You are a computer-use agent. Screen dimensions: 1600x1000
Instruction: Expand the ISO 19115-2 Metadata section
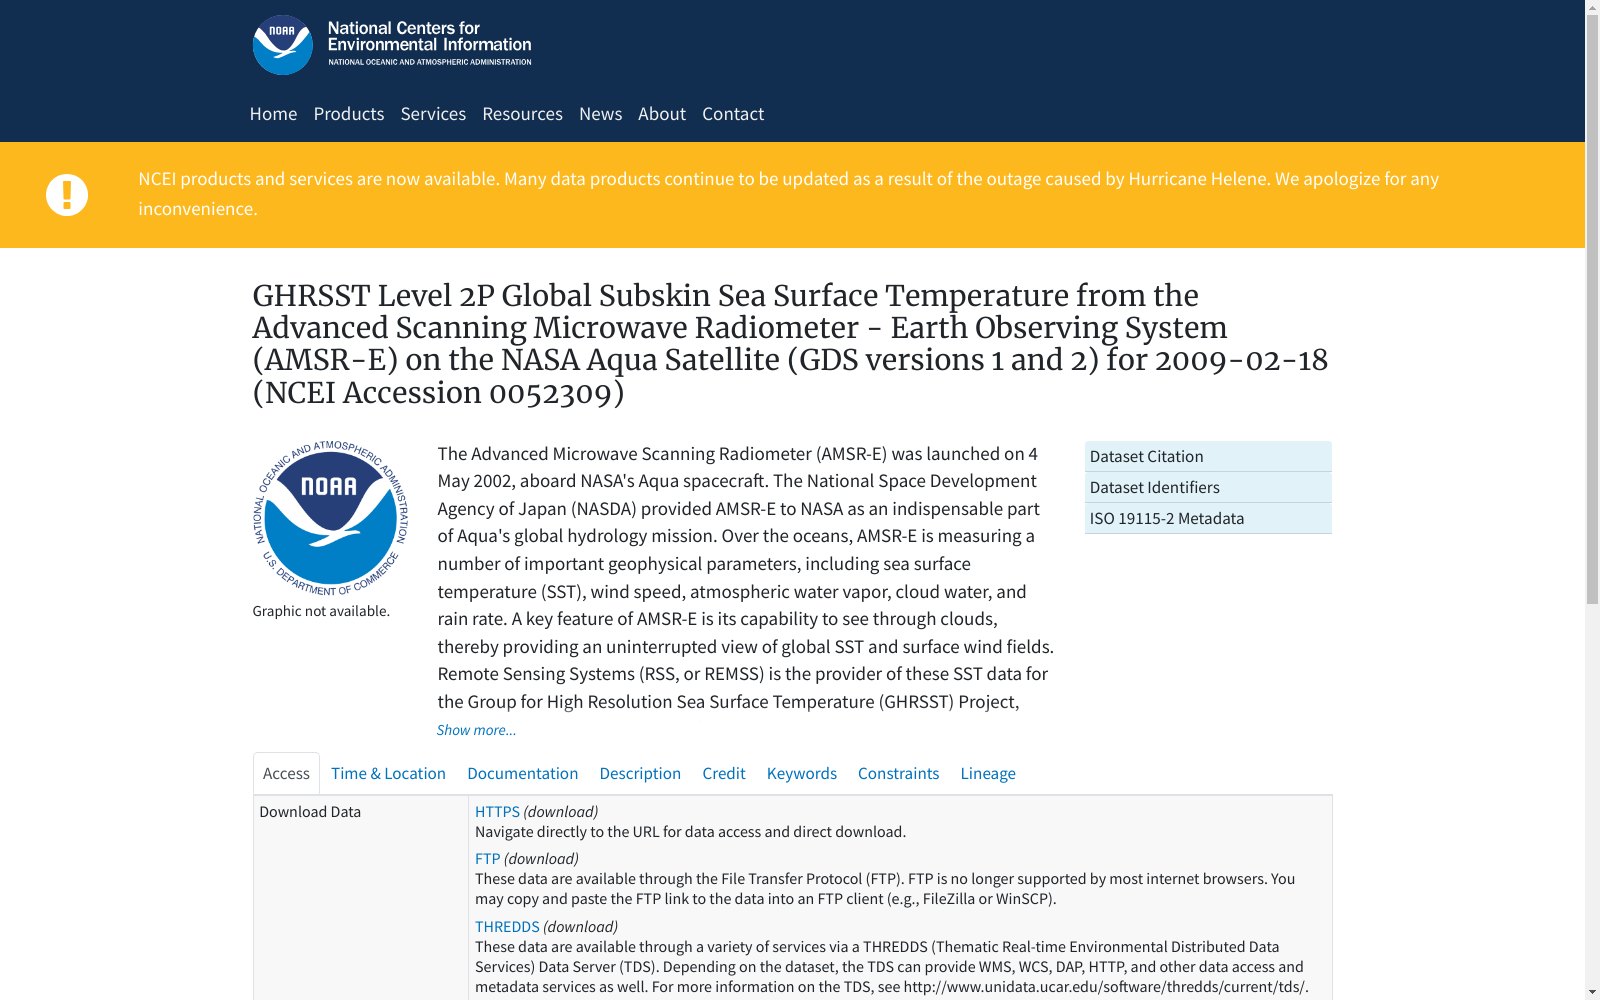tap(1208, 519)
